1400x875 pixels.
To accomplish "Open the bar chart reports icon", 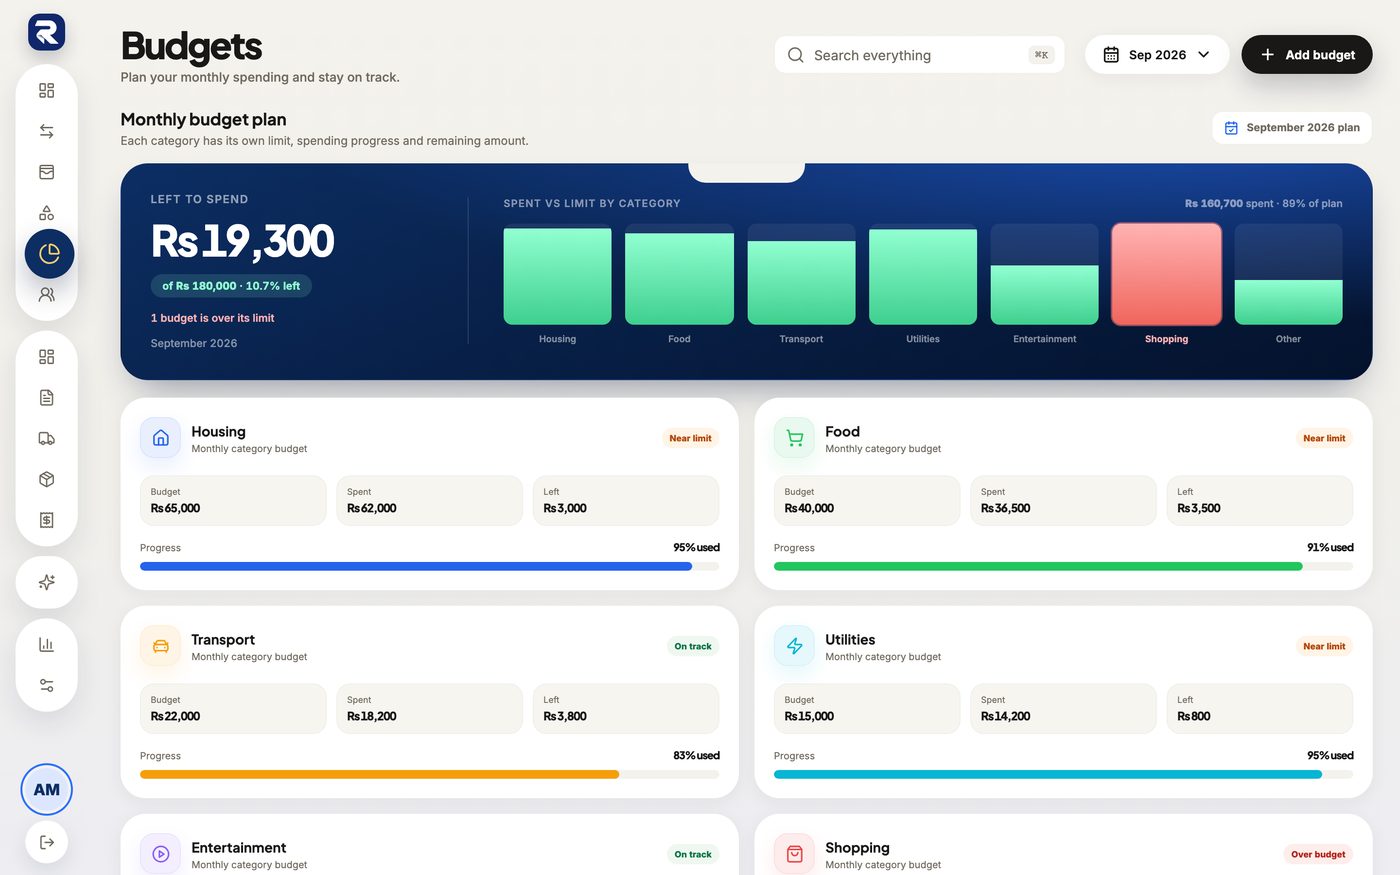I will pos(46,645).
